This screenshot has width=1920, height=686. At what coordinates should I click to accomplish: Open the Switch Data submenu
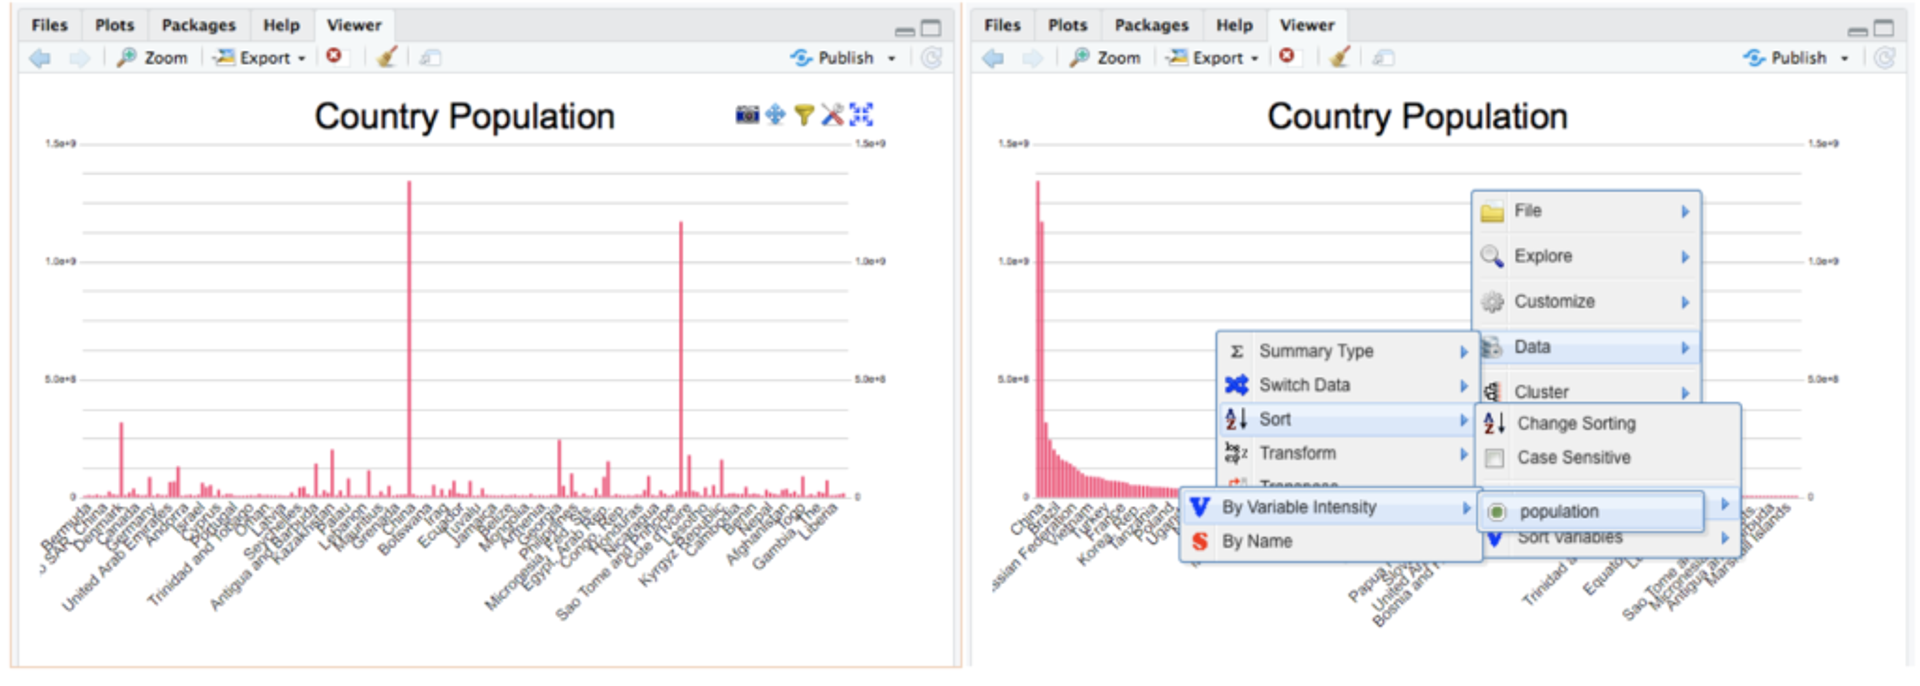pyautogui.click(x=1347, y=385)
